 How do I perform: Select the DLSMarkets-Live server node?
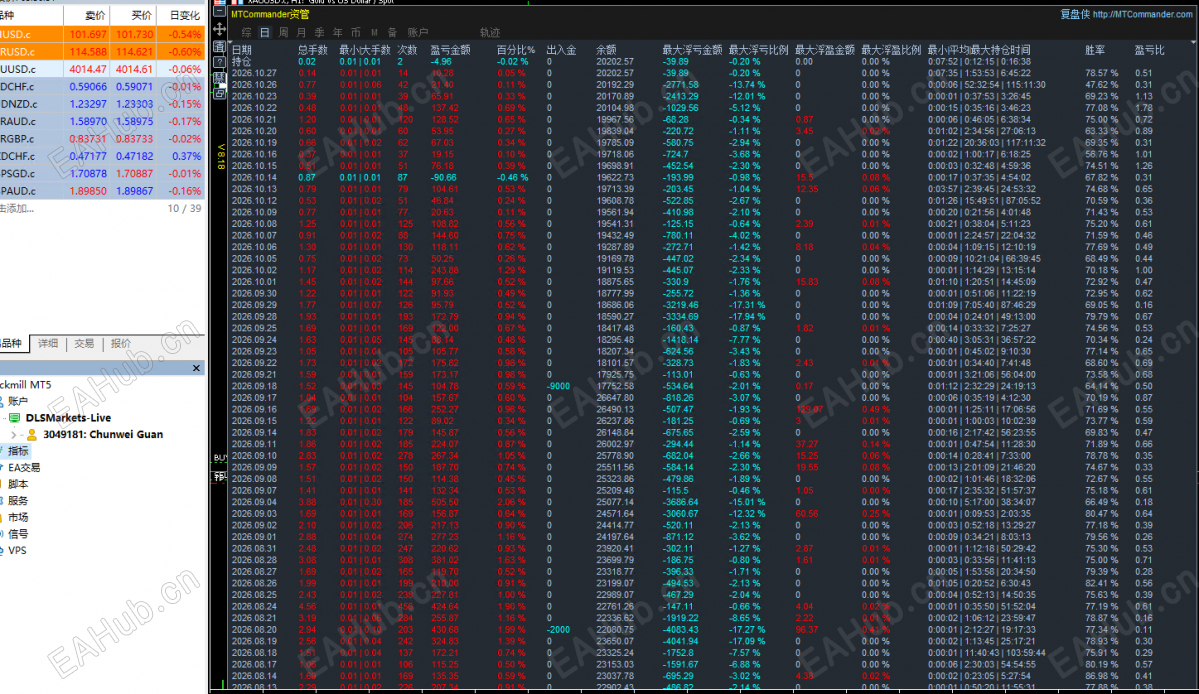[x=68, y=418]
